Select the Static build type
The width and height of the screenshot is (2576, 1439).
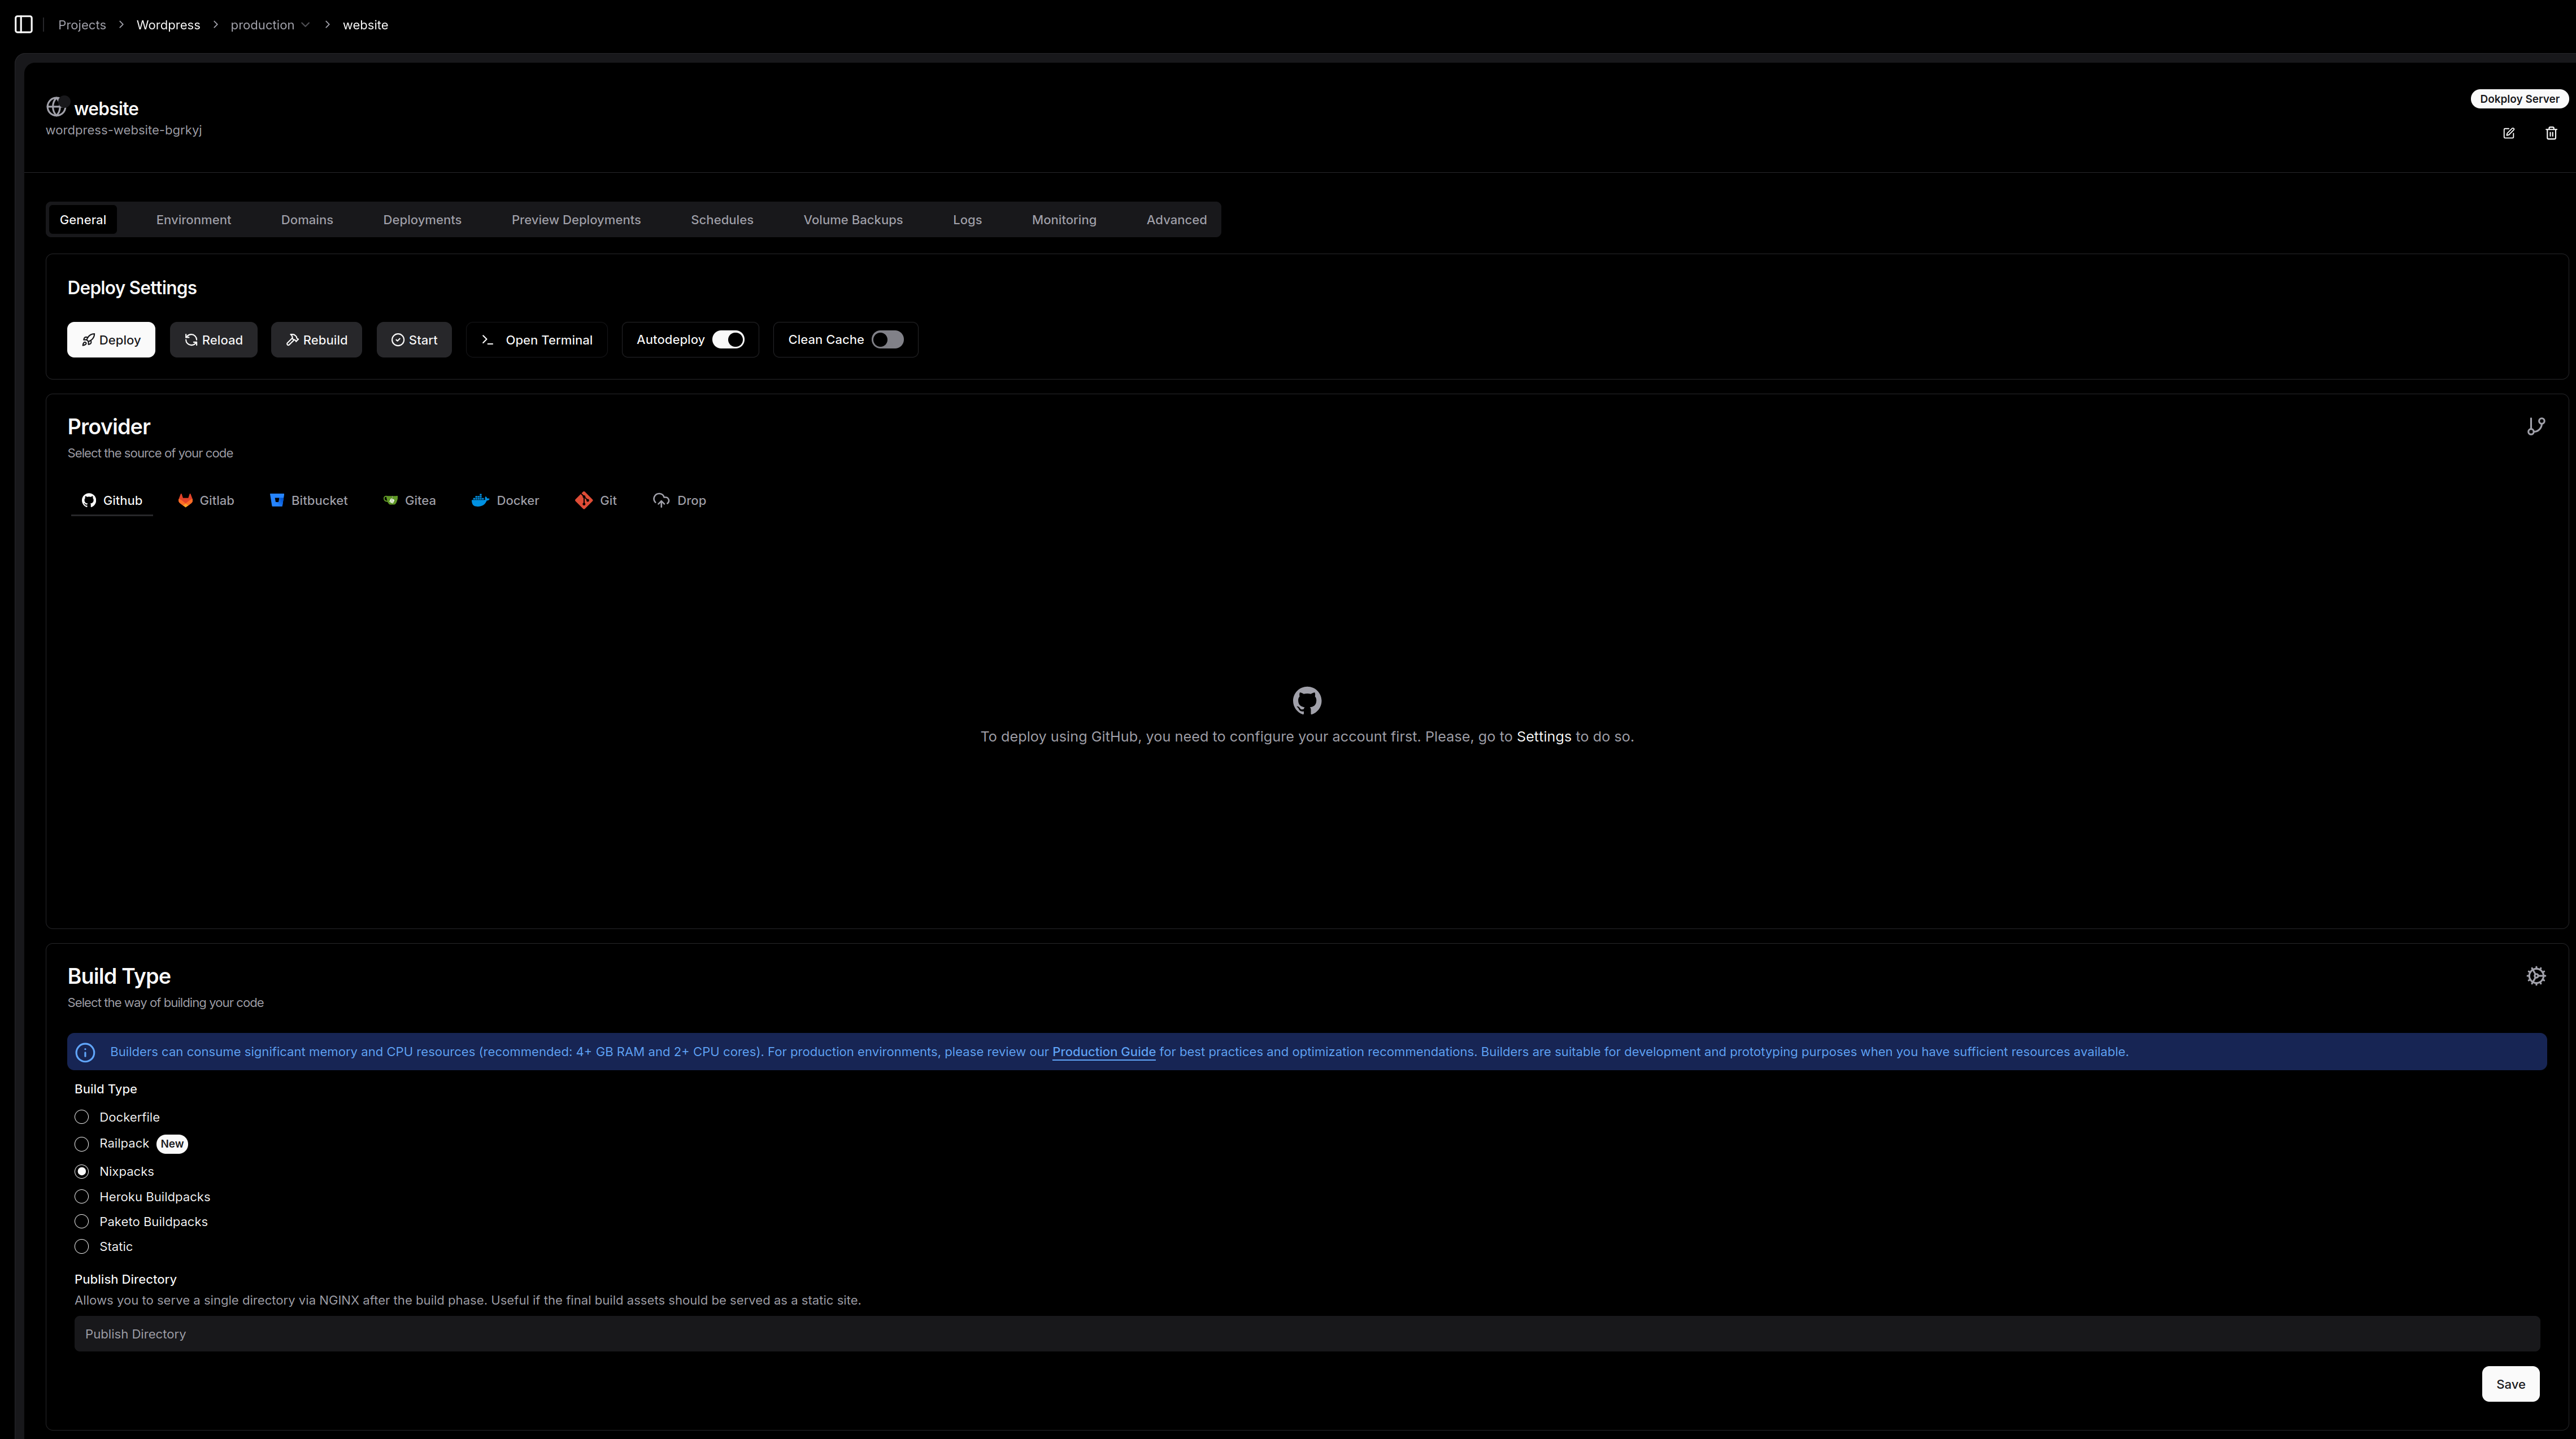click(82, 1247)
